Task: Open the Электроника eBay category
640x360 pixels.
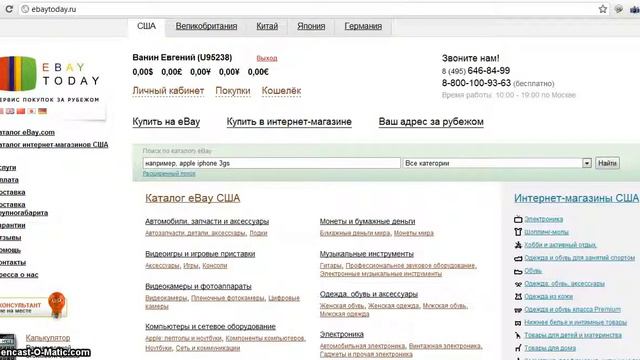Action: (x=342, y=334)
